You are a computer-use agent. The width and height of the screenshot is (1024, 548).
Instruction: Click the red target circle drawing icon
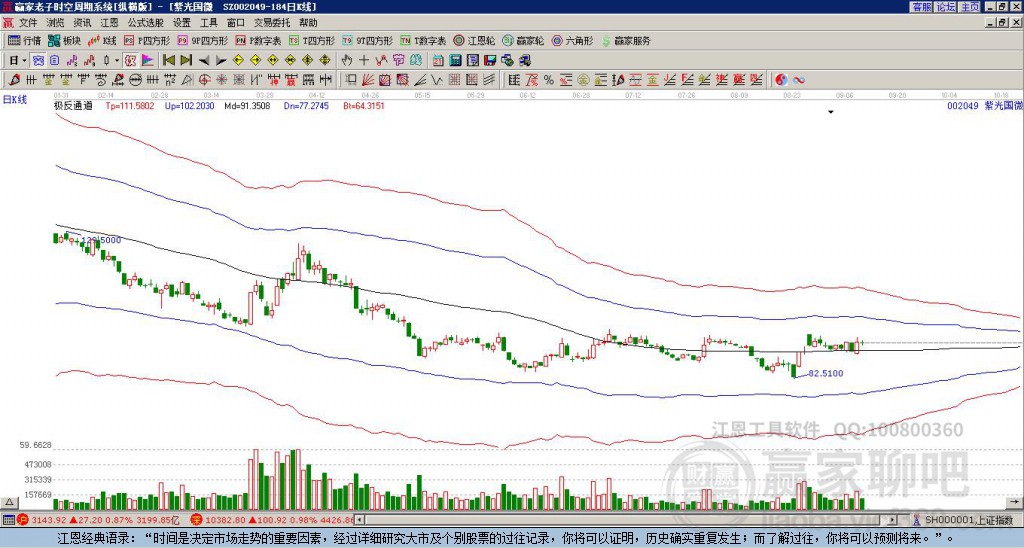pos(204,80)
